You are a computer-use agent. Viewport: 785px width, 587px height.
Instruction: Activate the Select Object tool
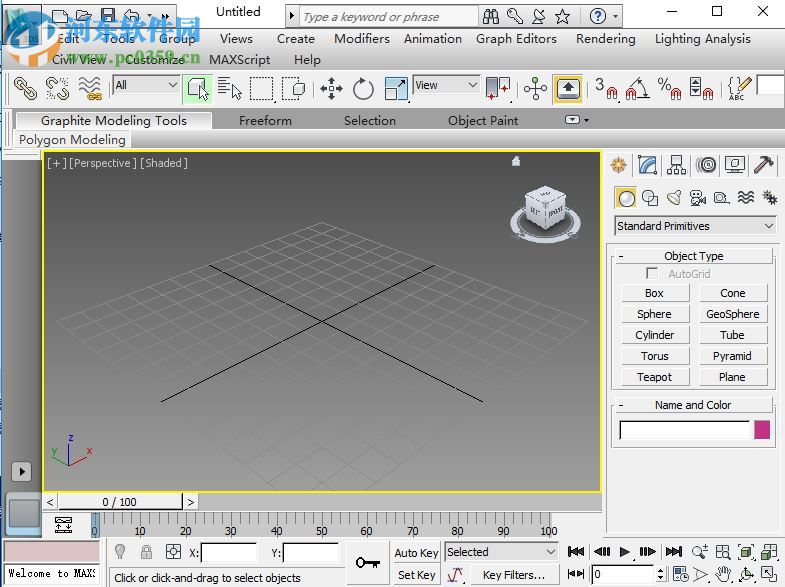198,89
